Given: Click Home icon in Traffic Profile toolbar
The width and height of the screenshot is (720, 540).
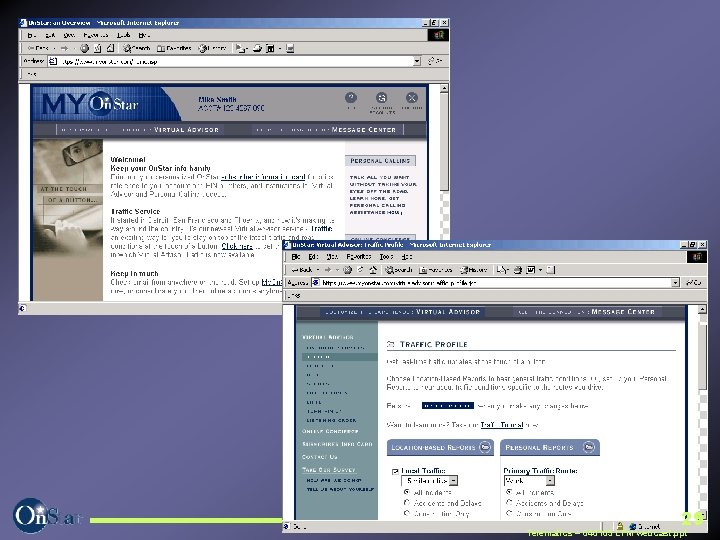Looking at the screenshot, I should click(373, 270).
